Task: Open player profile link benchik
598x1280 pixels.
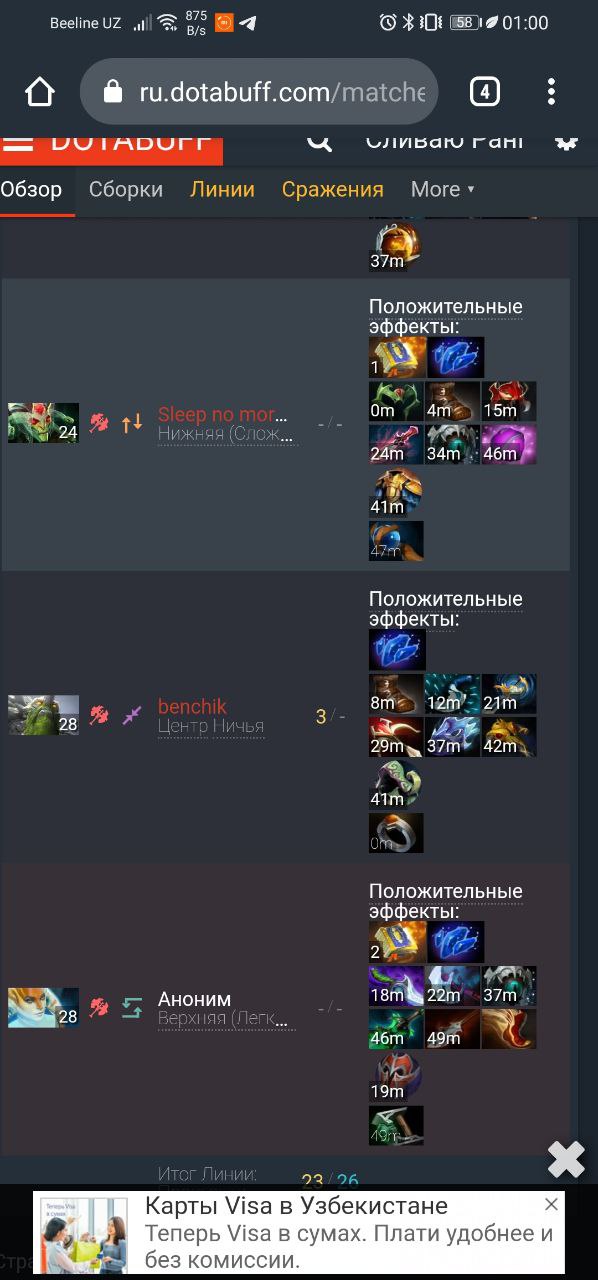Action: (192, 707)
